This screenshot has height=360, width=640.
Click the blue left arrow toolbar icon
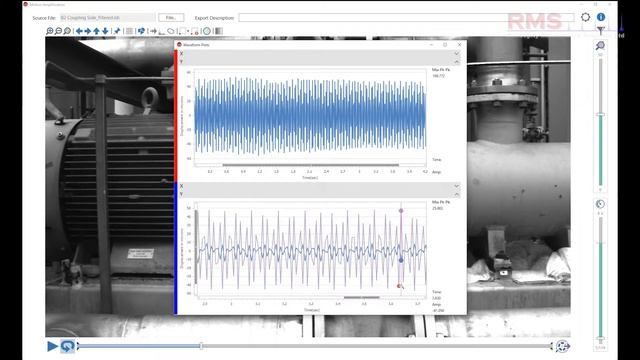pyautogui.click(x=79, y=31)
